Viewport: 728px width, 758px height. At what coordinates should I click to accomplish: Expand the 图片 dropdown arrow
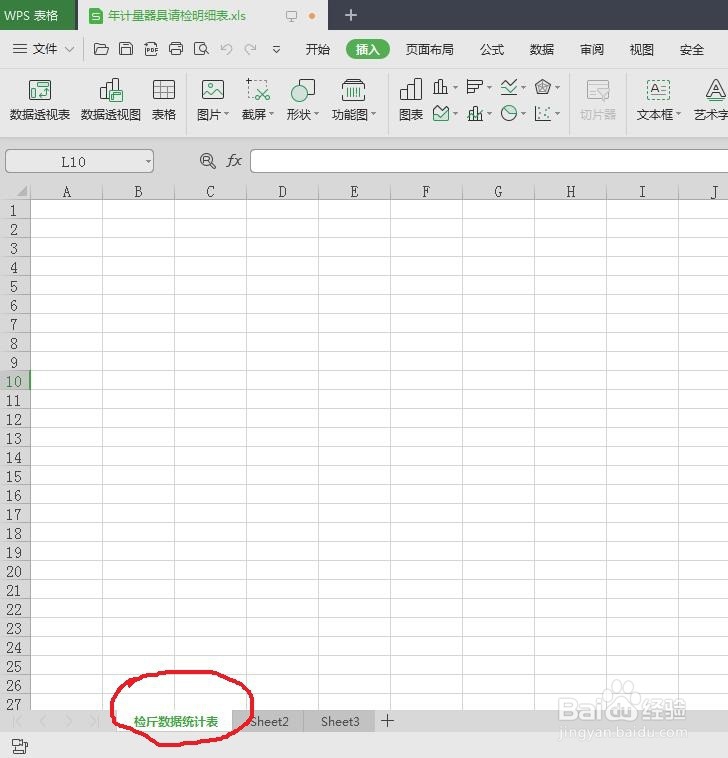[x=226, y=114]
